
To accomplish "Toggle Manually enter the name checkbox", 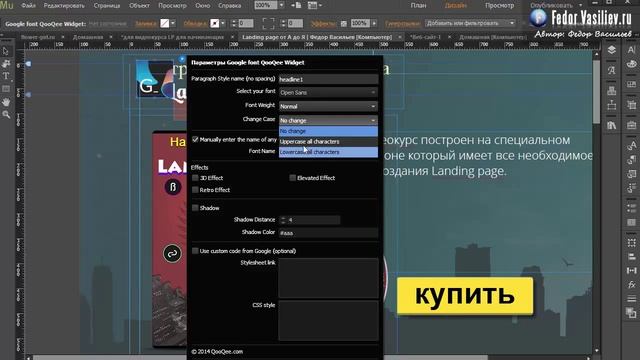I will [195, 140].
